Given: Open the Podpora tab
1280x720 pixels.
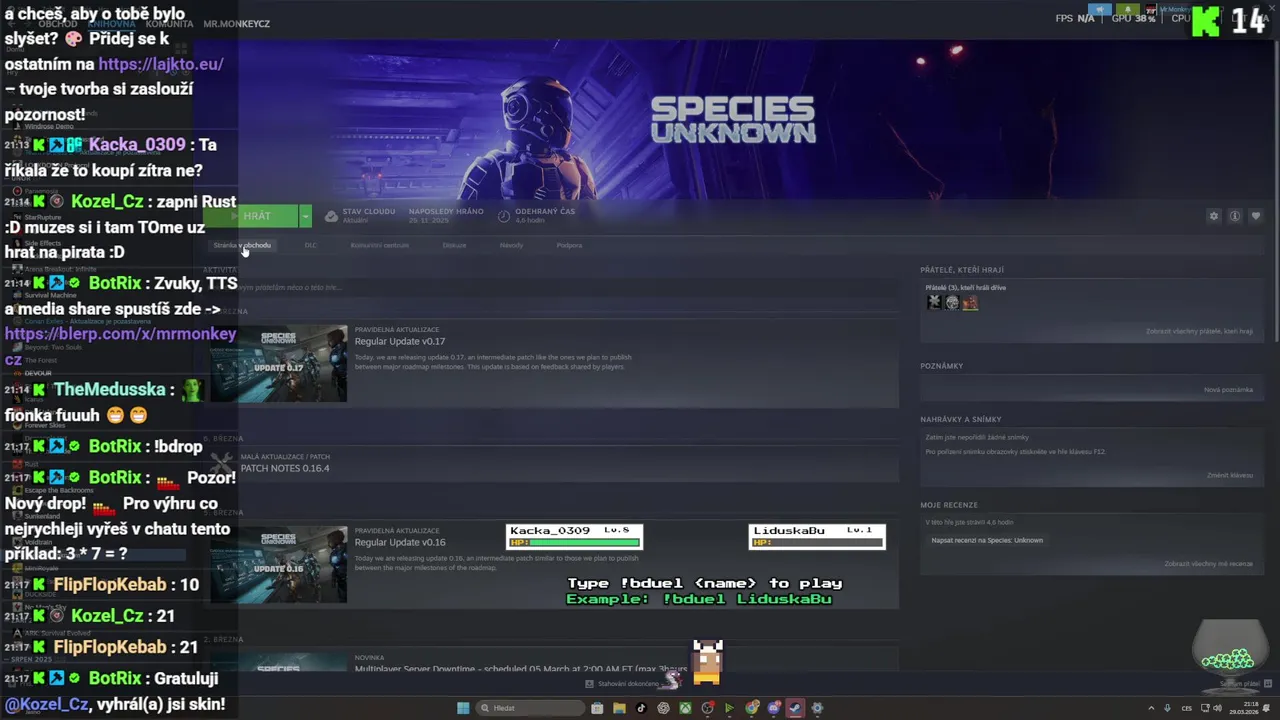Looking at the screenshot, I should click(569, 245).
